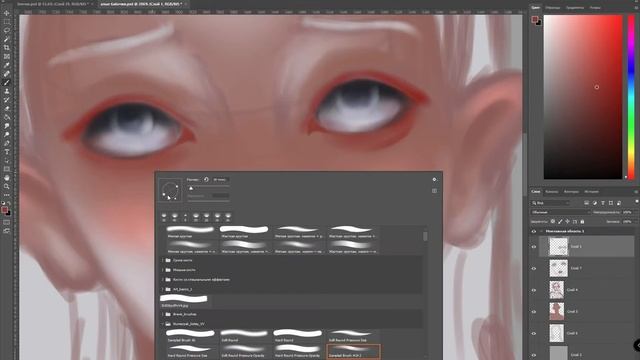Select the Move tool
The height and width of the screenshot is (360, 640).
(7, 13)
